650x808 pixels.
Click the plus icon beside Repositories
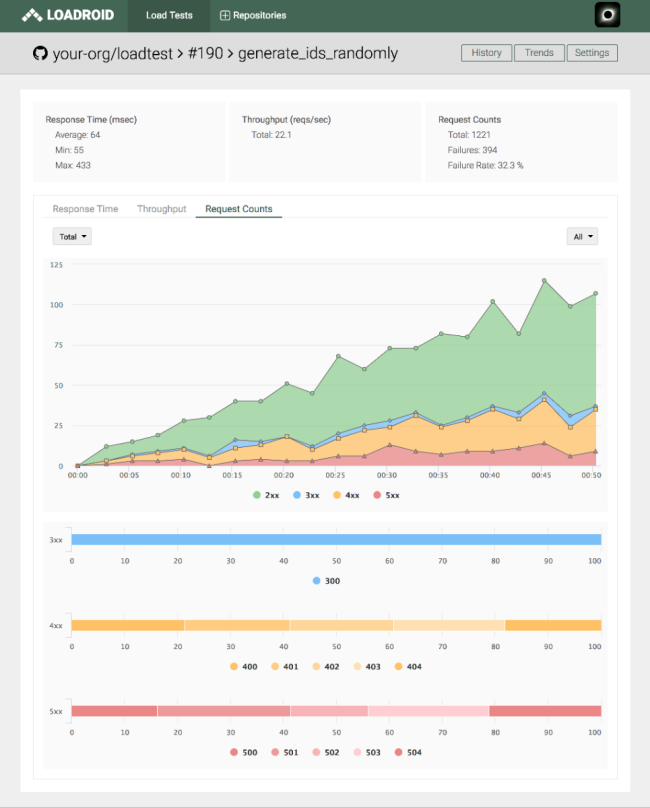click(225, 16)
